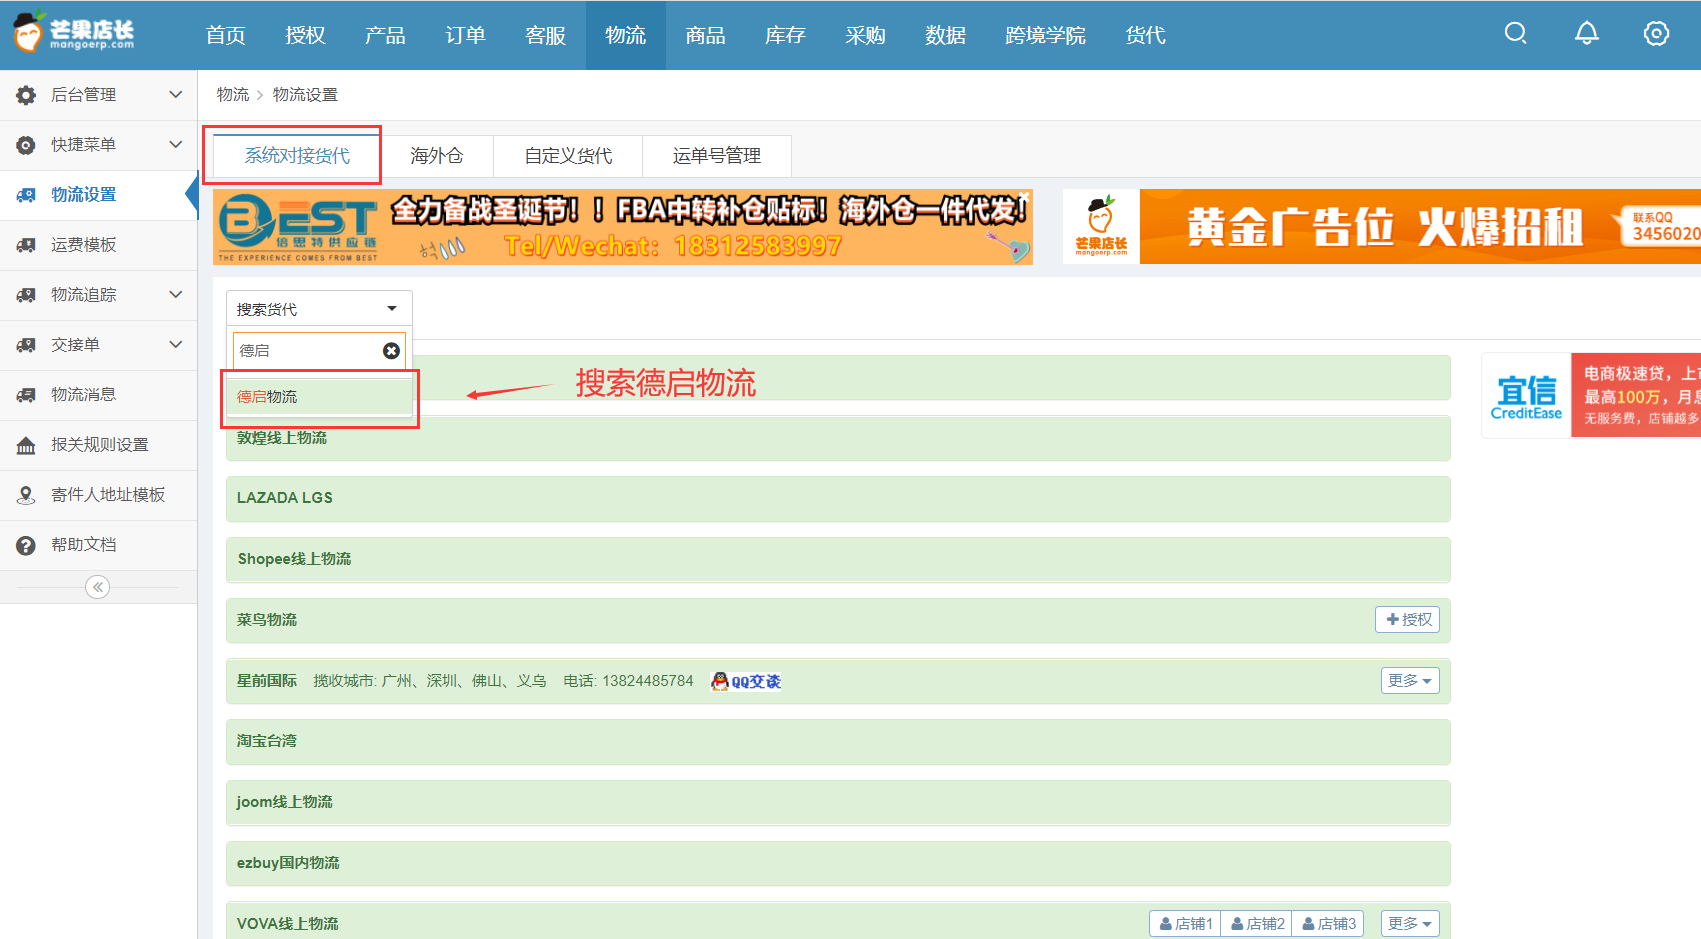Click 店铺3 button in VOVA row

1328,923
